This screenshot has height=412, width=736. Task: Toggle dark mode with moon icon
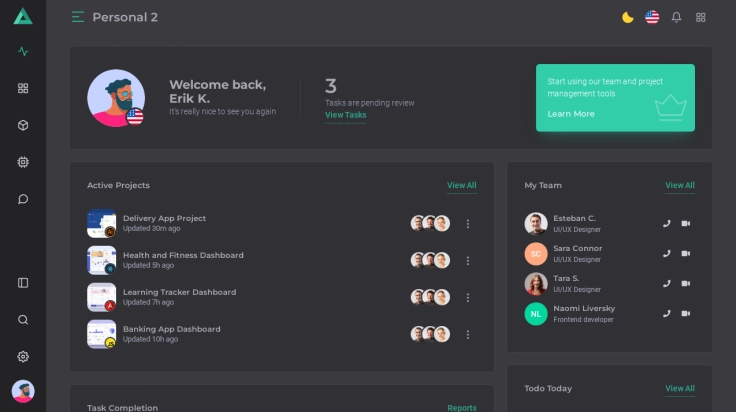[628, 17]
